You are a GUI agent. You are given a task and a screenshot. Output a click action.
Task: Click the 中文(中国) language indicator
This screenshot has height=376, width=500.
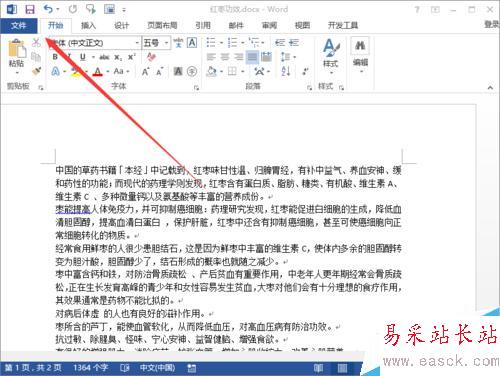[x=157, y=368]
